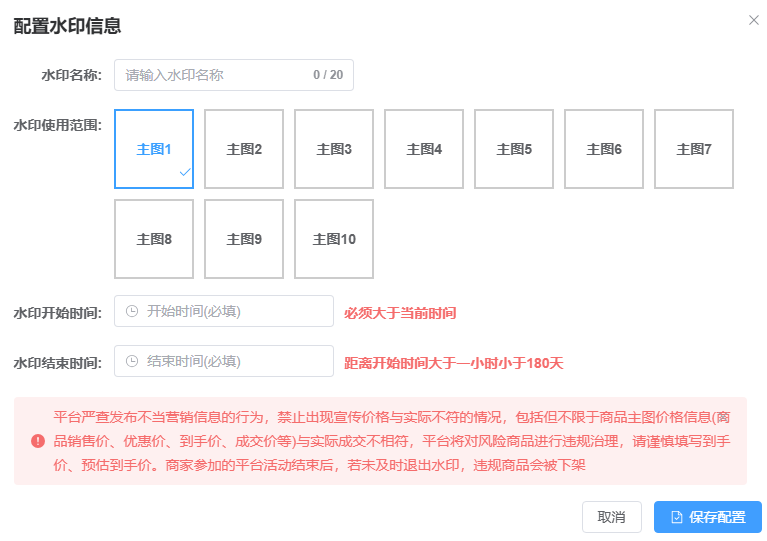
Task: Select the 主图3 option
Action: (334, 149)
